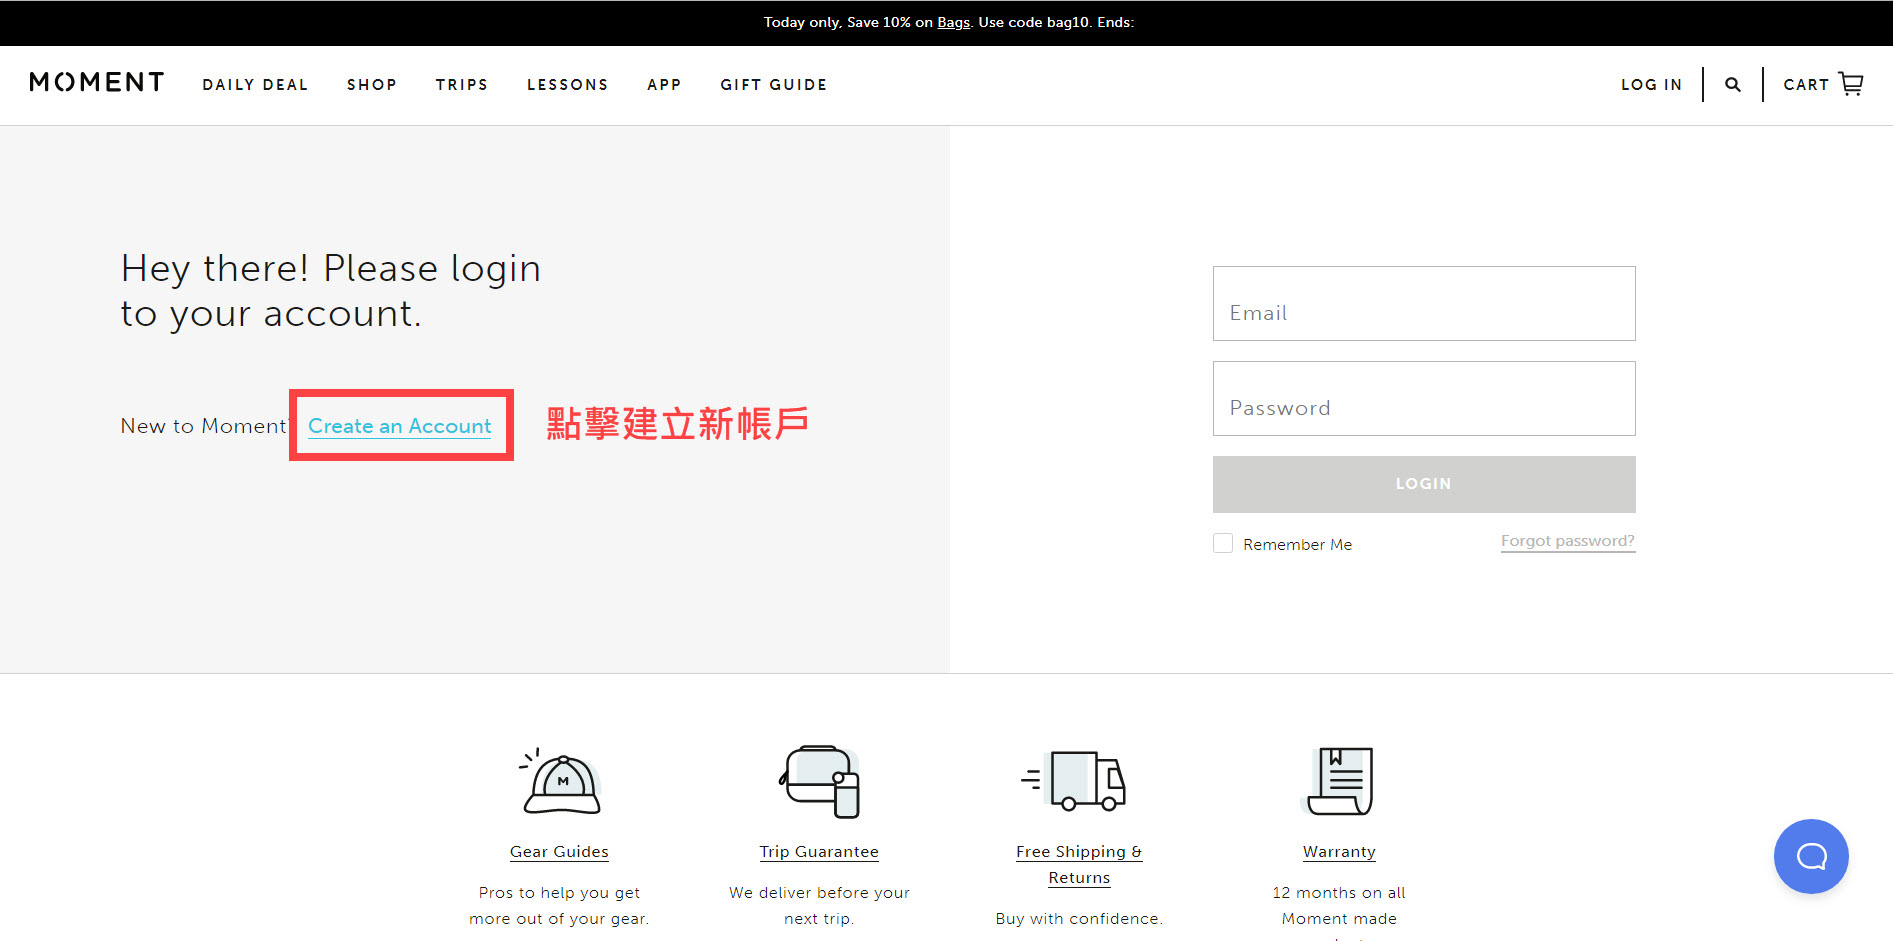Follow the Bags link in promo banner

[x=953, y=22]
